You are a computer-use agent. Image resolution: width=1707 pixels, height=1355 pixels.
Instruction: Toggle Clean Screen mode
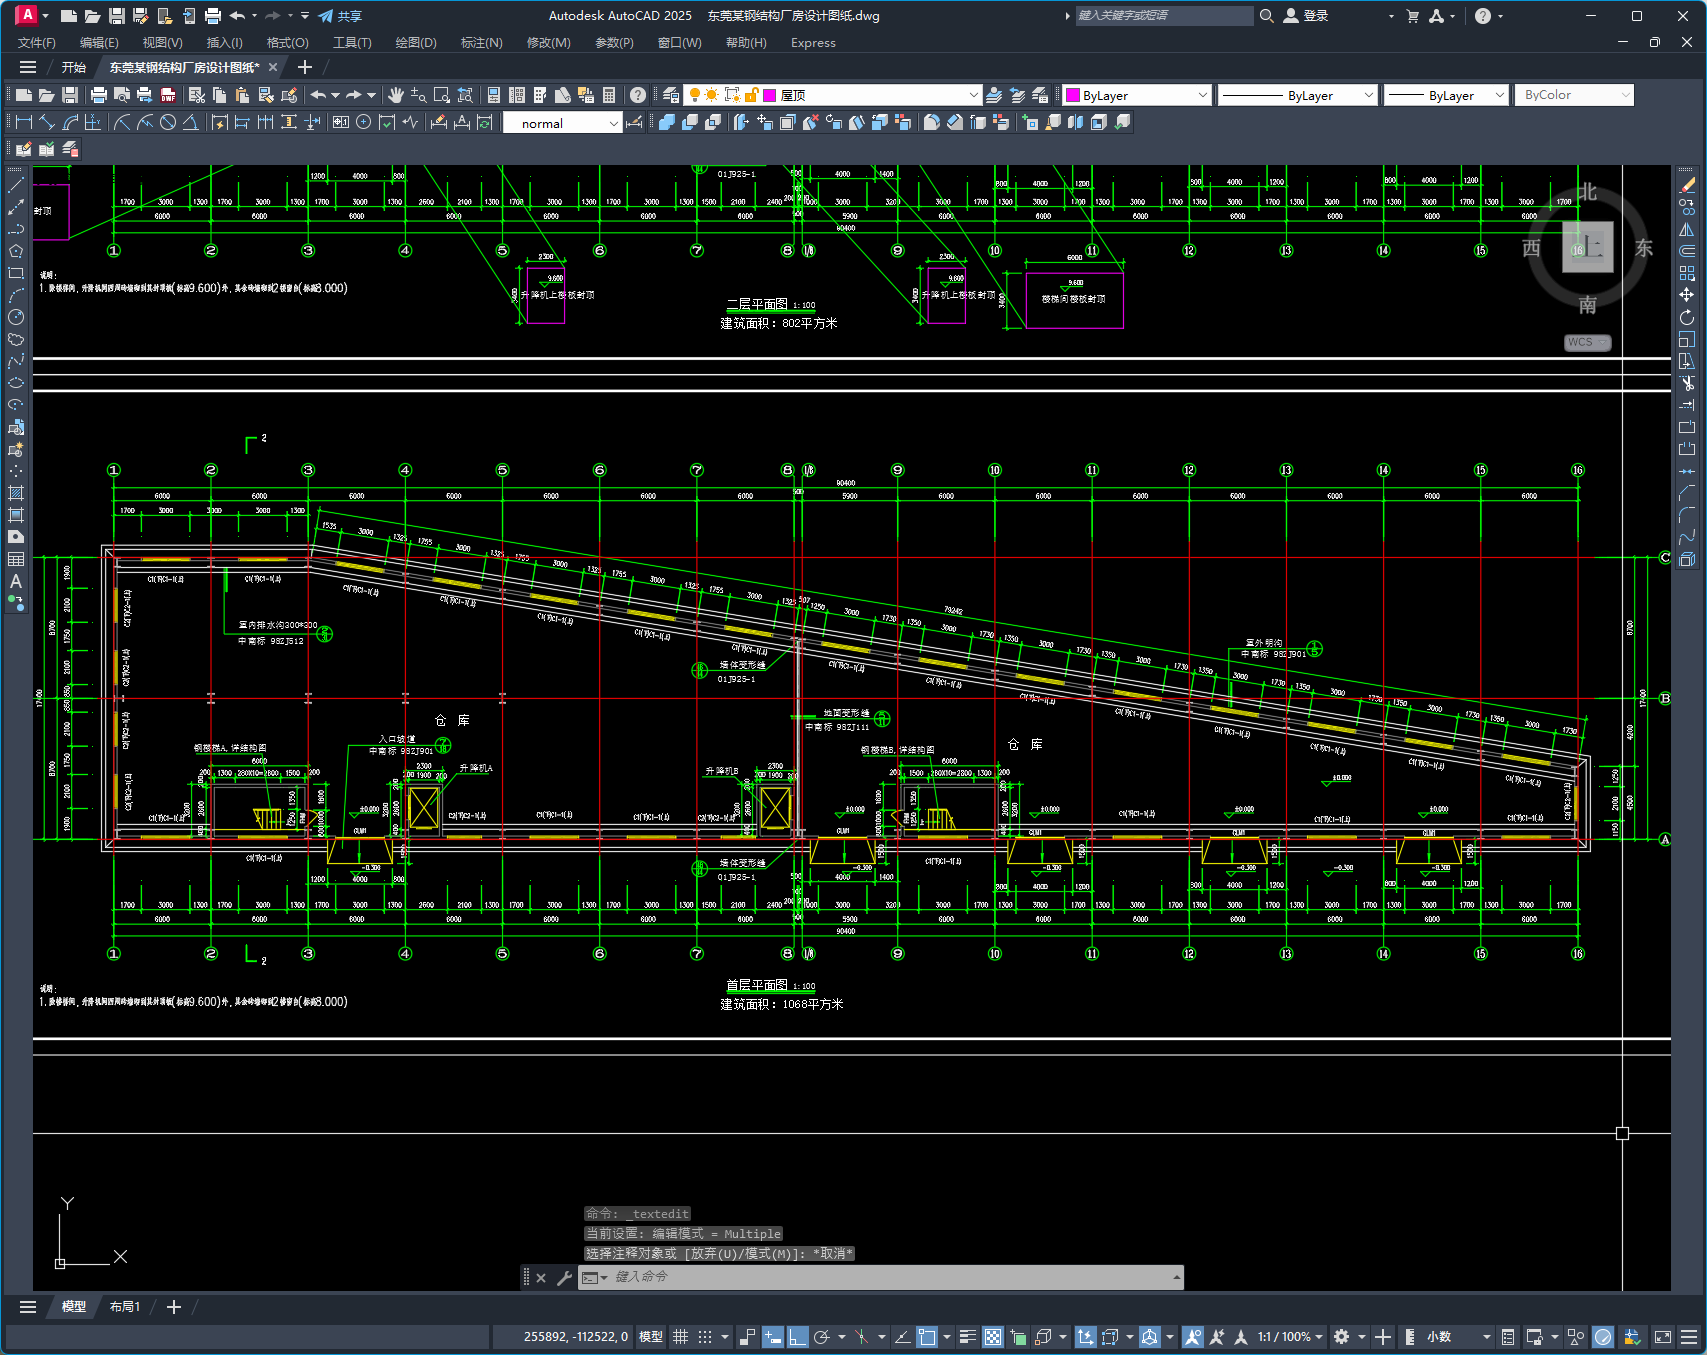point(1663,1337)
